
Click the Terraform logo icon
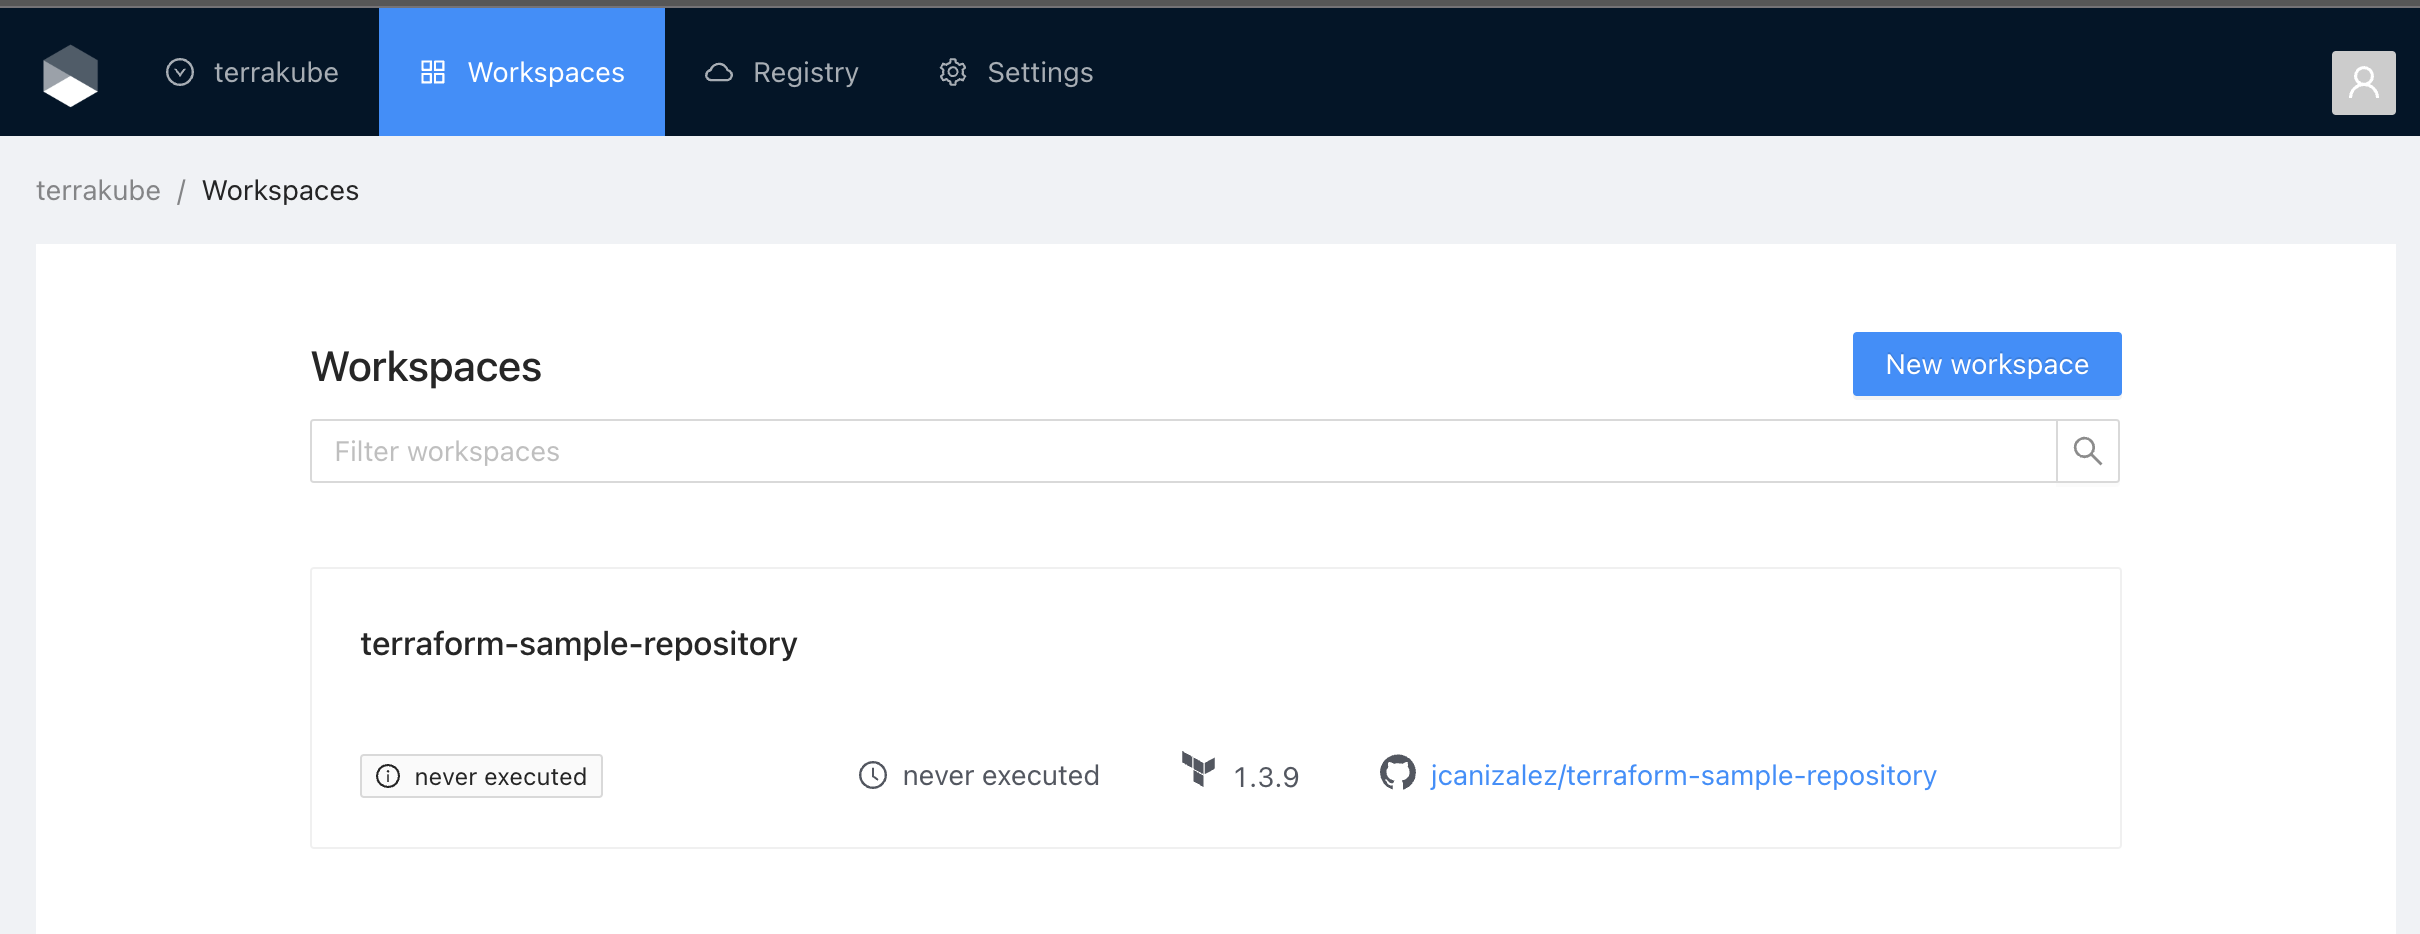[x=1198, y=770]
